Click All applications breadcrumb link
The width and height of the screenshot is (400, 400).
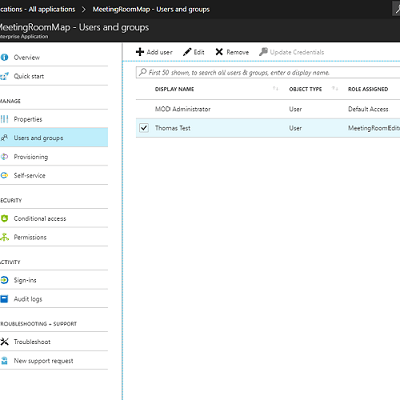click(52, 9)
